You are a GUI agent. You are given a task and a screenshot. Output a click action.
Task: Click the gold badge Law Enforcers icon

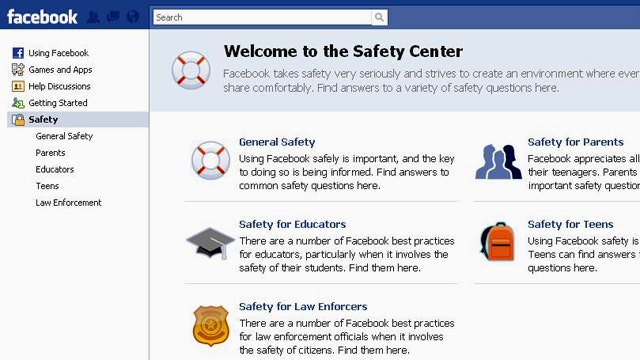(211, 326)
